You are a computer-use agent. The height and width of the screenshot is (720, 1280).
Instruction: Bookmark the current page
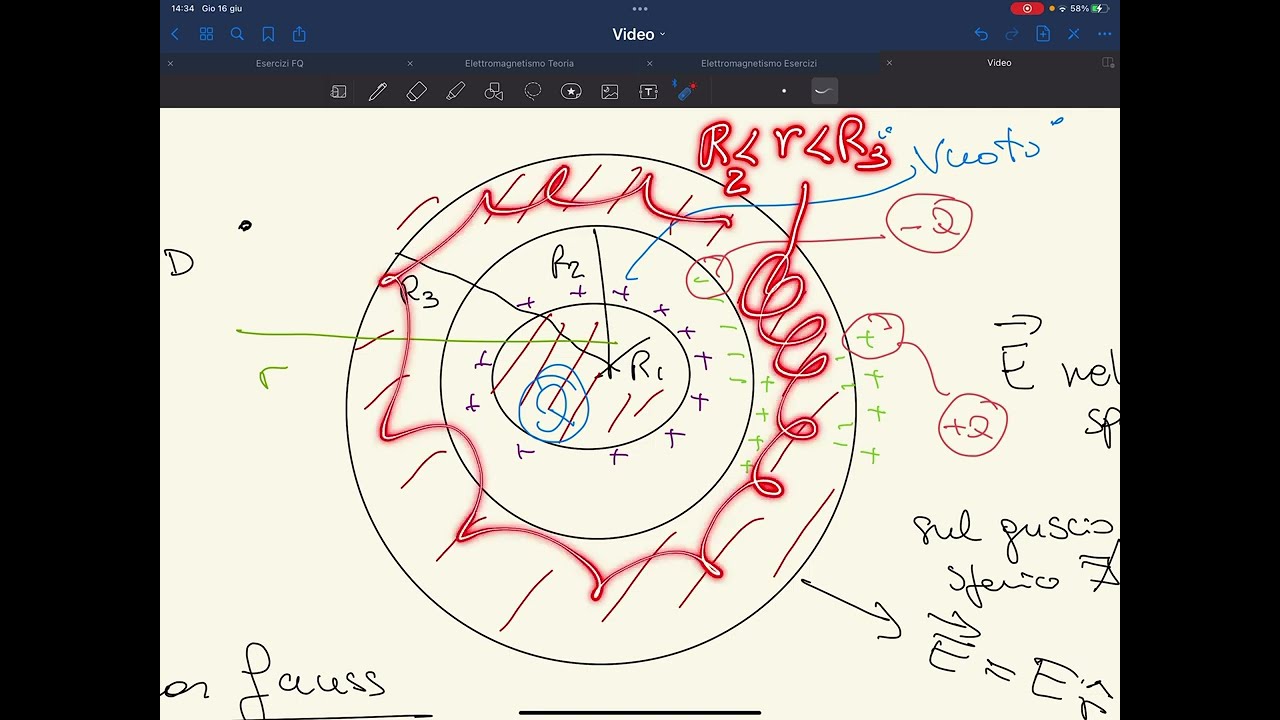coord(268,34)
